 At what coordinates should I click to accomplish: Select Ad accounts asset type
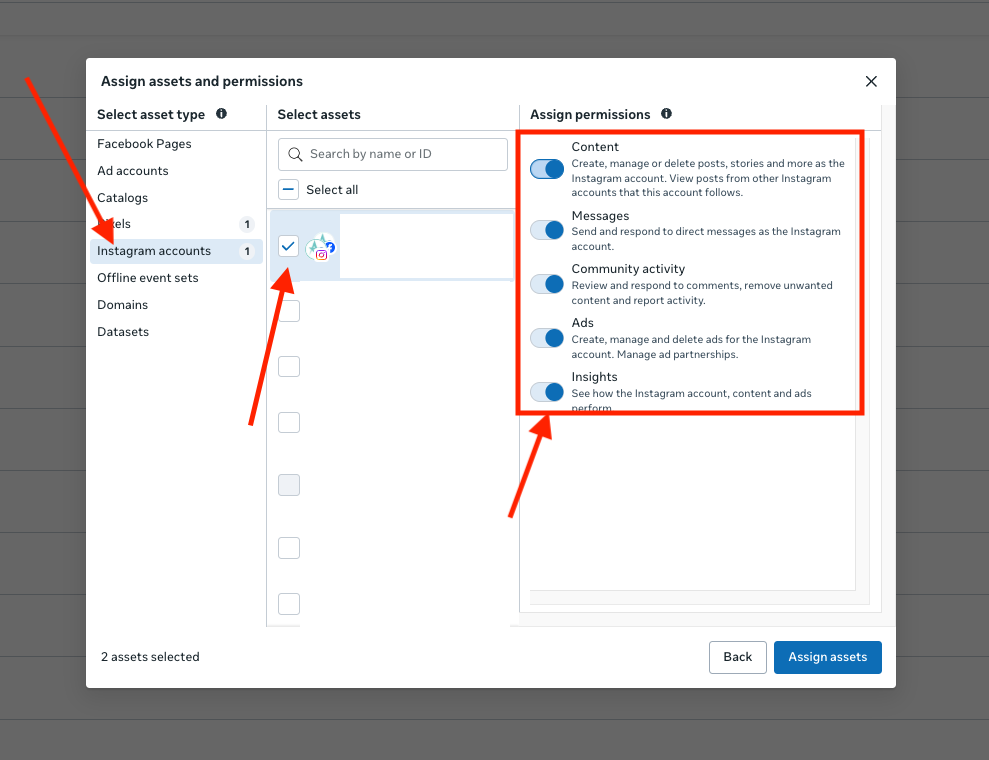133,171
